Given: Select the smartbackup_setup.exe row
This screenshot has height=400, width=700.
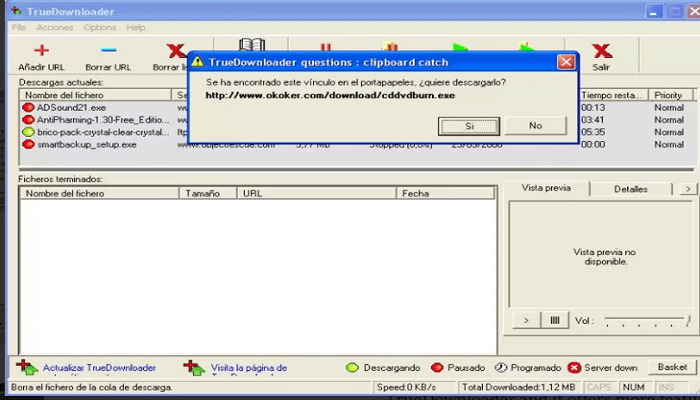Looking at the screenshot, I should [x=87, y=144].
